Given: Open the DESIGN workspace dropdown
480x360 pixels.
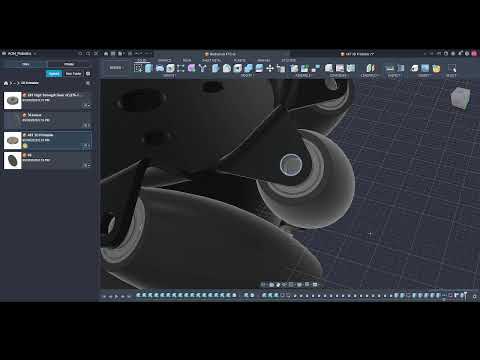Looking at the screenshot, I should (x=116, y=68).
